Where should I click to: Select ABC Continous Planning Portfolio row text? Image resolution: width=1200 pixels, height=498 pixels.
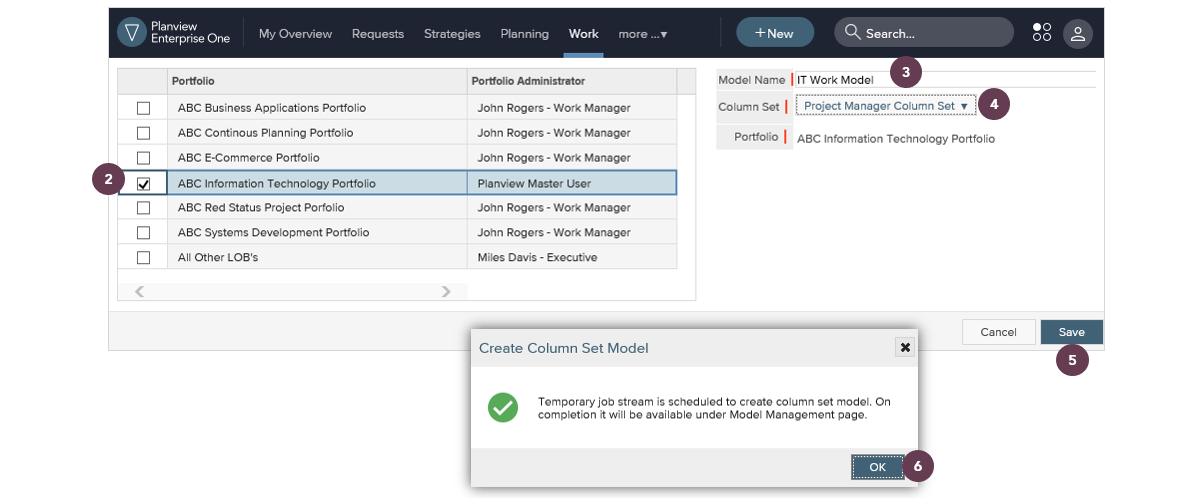click(265, 133)
